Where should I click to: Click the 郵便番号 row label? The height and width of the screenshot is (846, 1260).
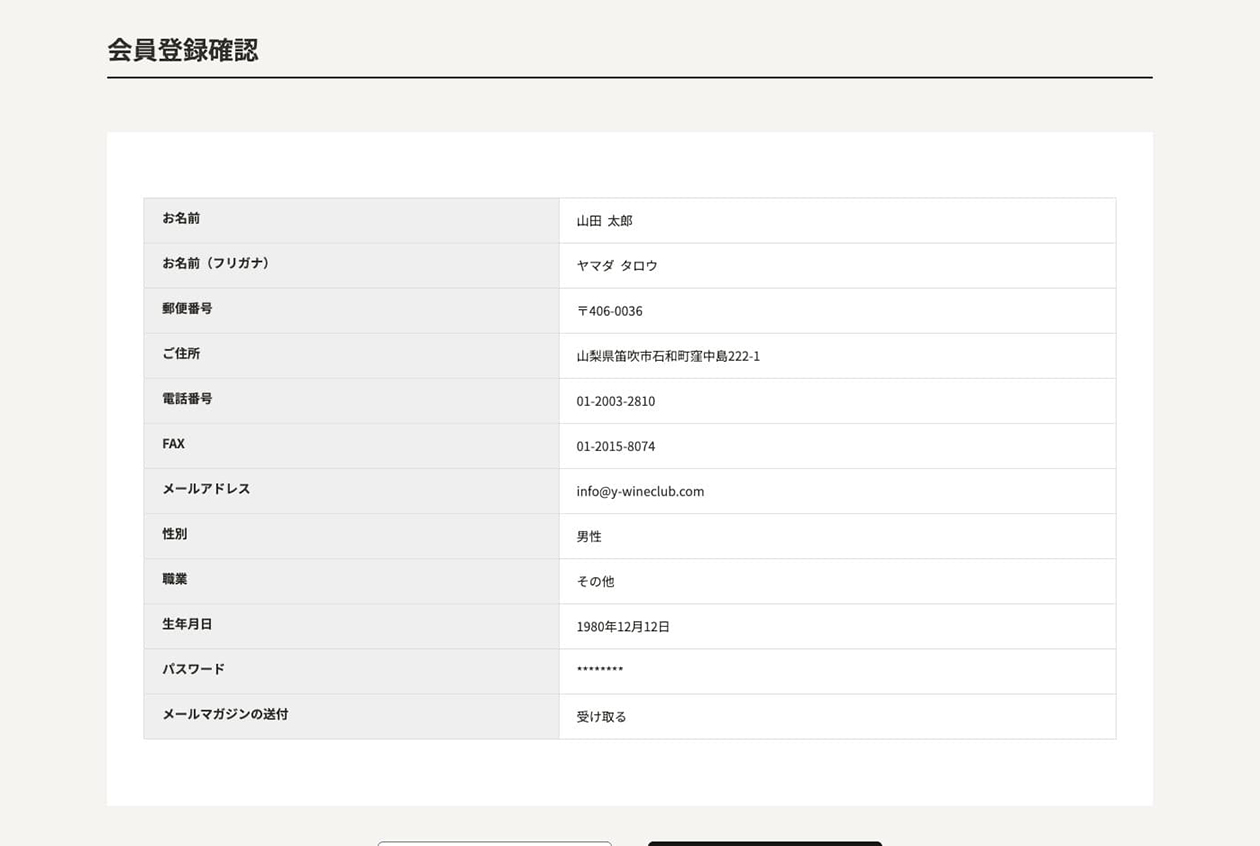pyautogui.click(x=187, y=308)
